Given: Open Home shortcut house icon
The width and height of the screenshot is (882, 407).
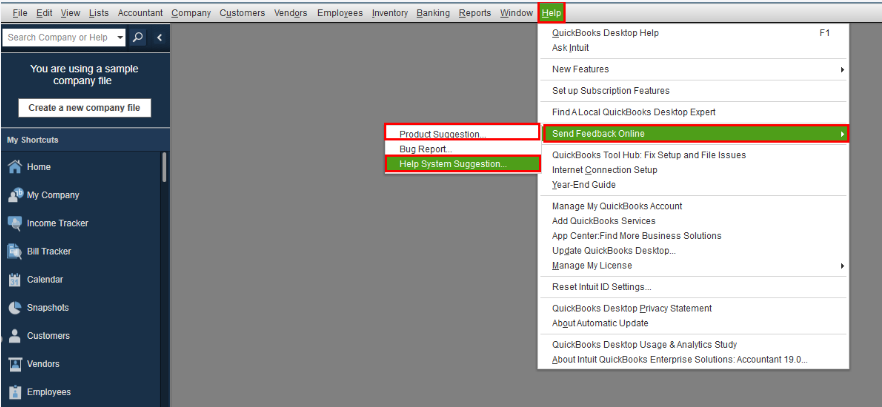Looking at the screenshot, I should coord(15,166).
